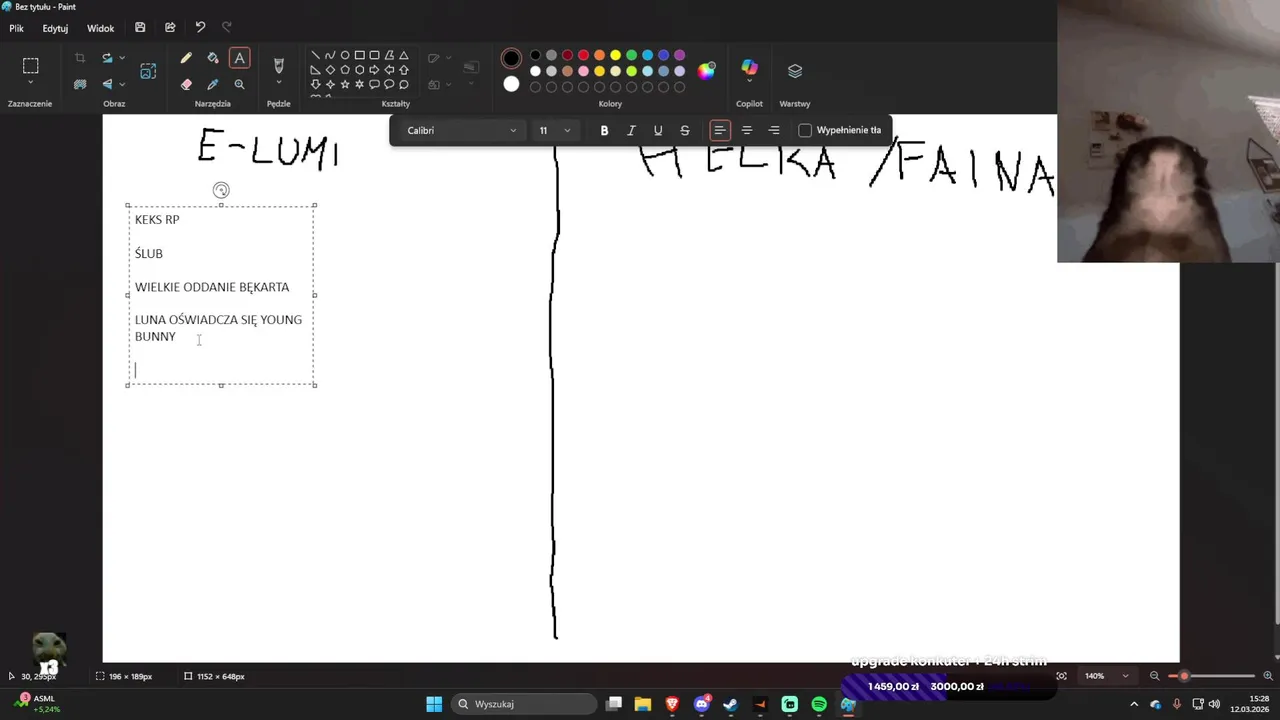Click the Save icon in title bar
The width and height of the screenshot is (1280, 720).
(140, 28)
